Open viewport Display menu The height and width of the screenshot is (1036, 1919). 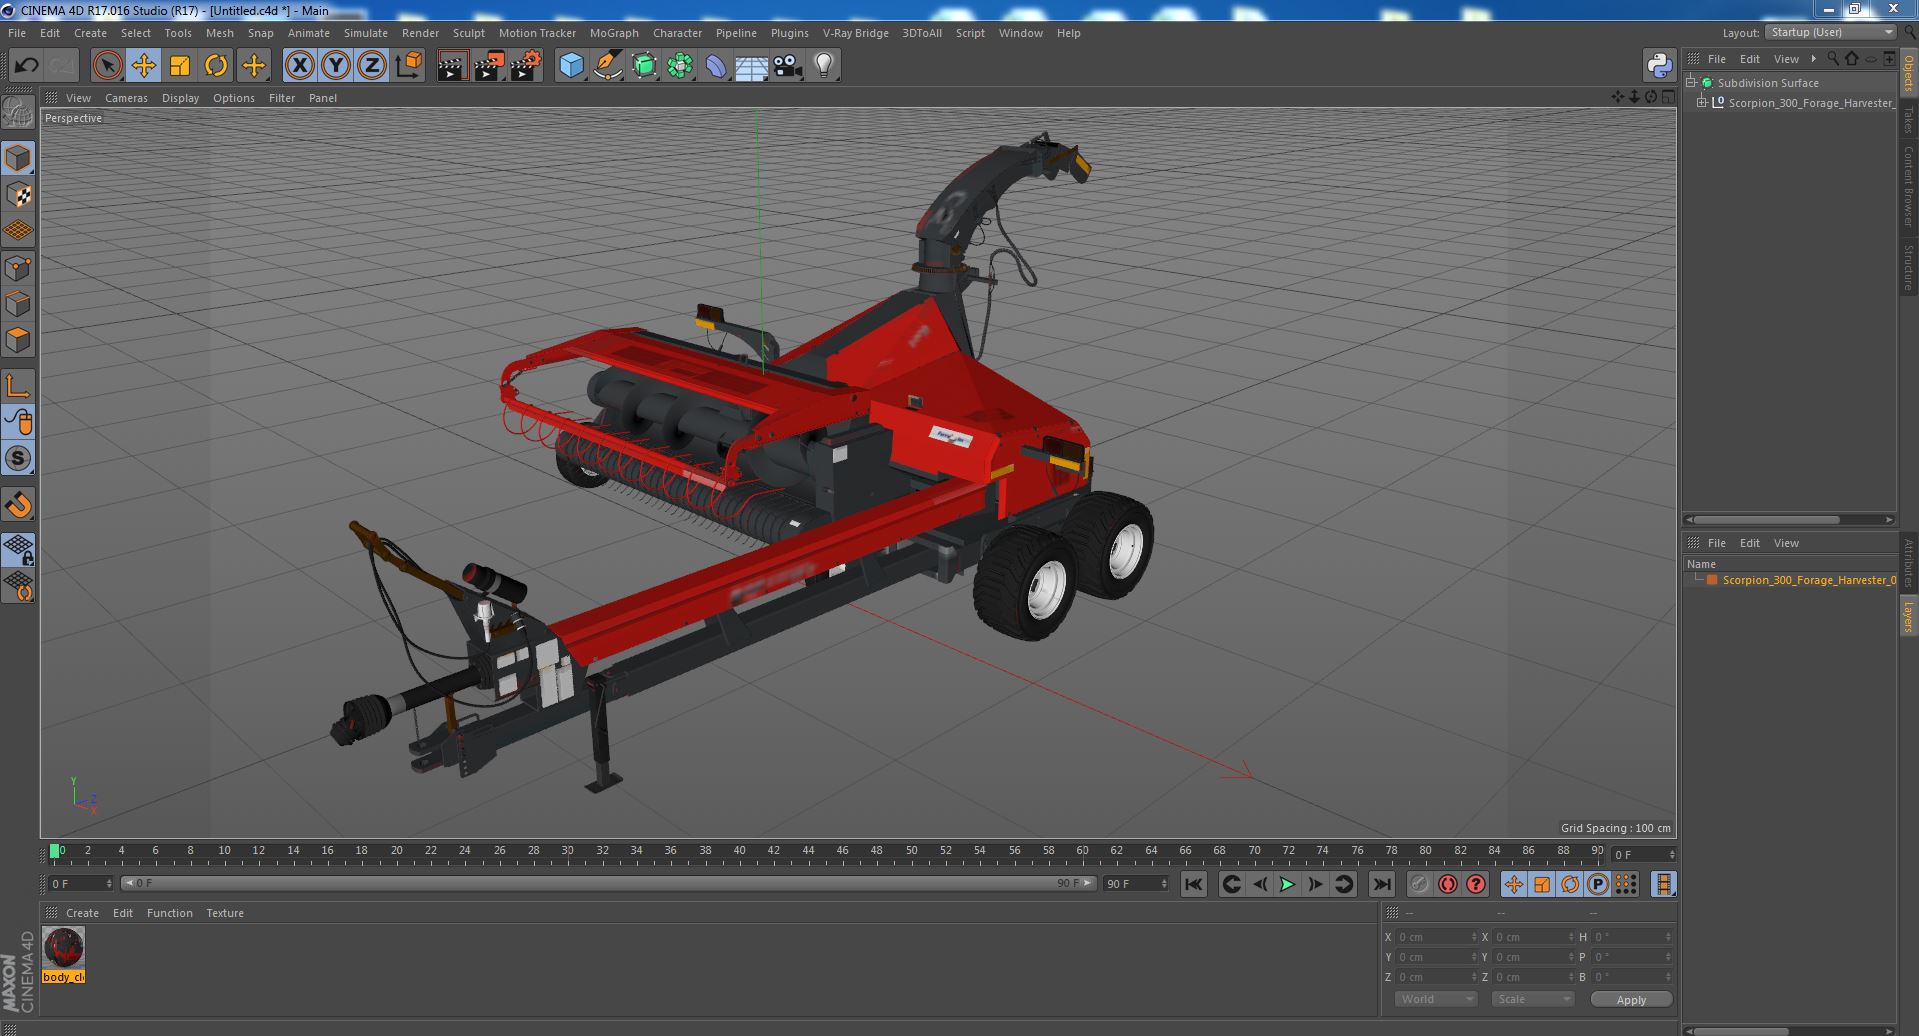click(x=180, y=98)
